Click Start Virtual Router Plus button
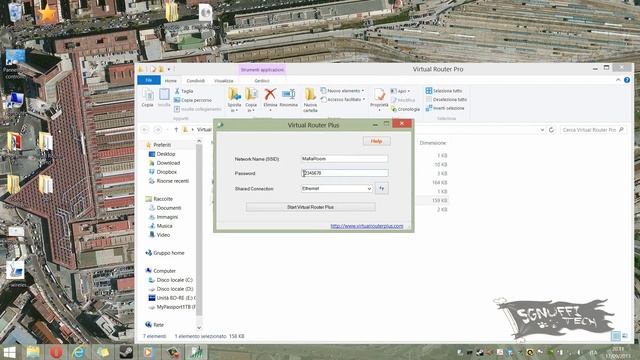Viewport: 640px width, 360px height. [310, 207]
